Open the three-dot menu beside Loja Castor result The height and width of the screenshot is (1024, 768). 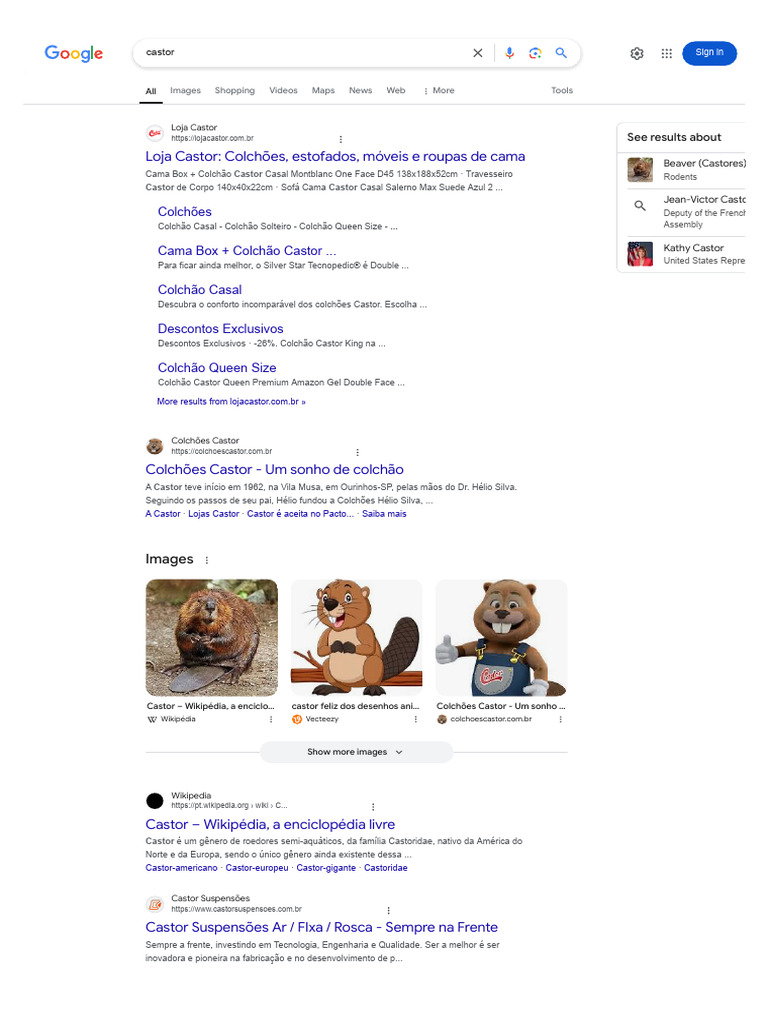pyautogui.click(x=341, y=139)
